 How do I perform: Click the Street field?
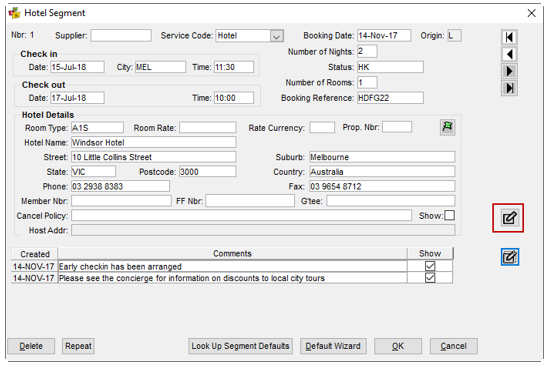pyautogui.click(x=154, y=157)
